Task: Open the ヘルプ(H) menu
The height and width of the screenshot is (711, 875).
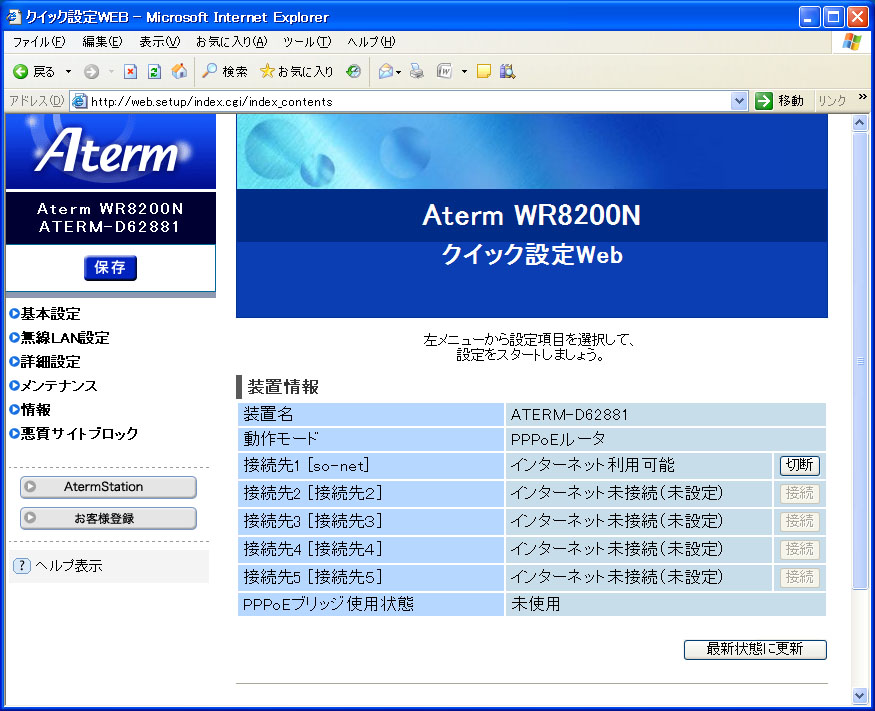Action: pyautogui.click(x=371, y=42)
